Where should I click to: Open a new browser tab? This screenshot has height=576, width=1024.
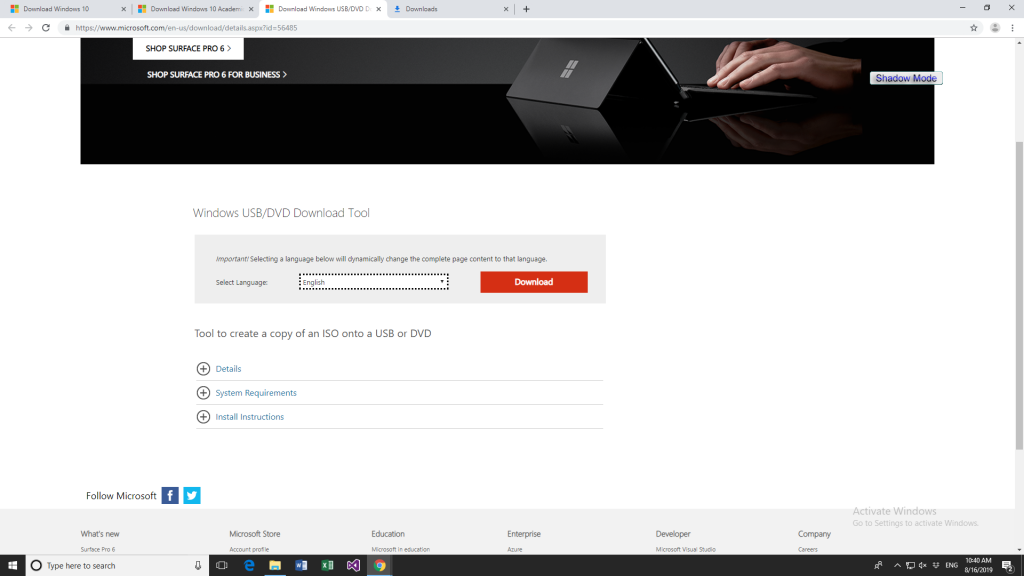(x=526, y=9)
